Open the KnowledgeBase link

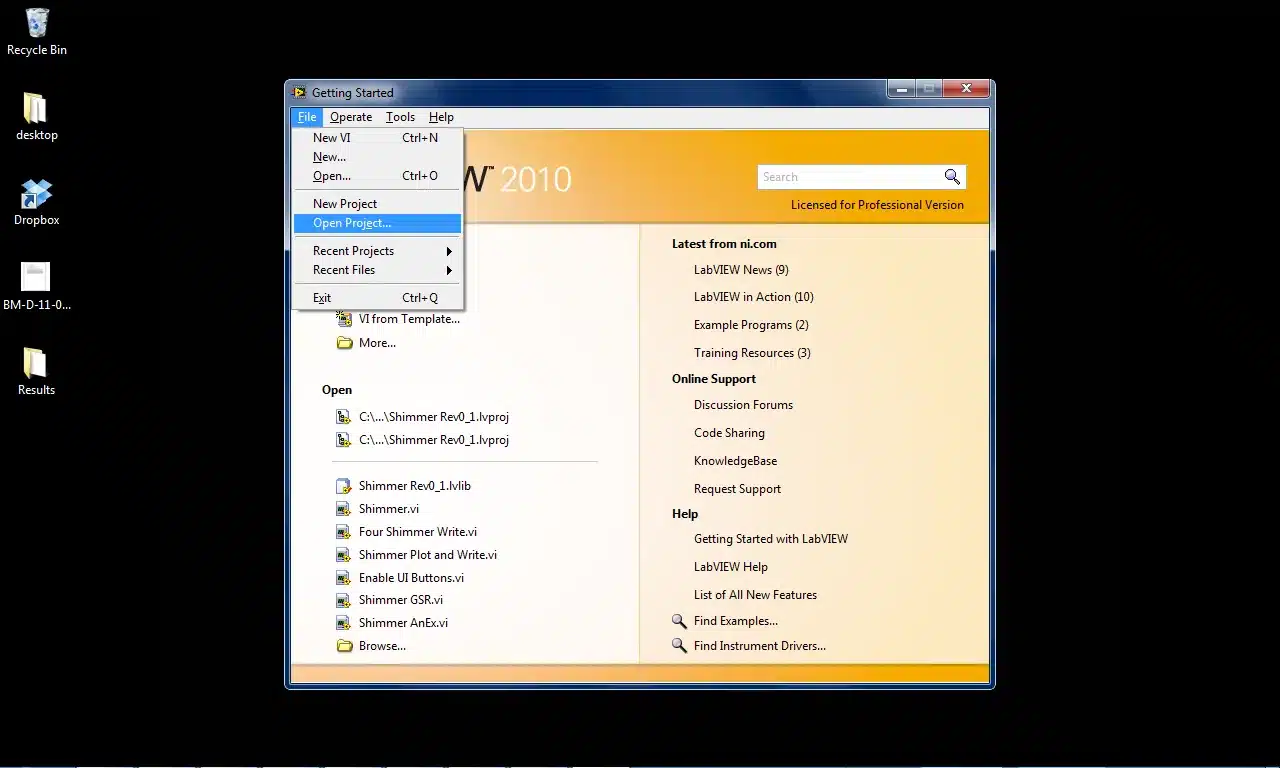tap(735, 461)
